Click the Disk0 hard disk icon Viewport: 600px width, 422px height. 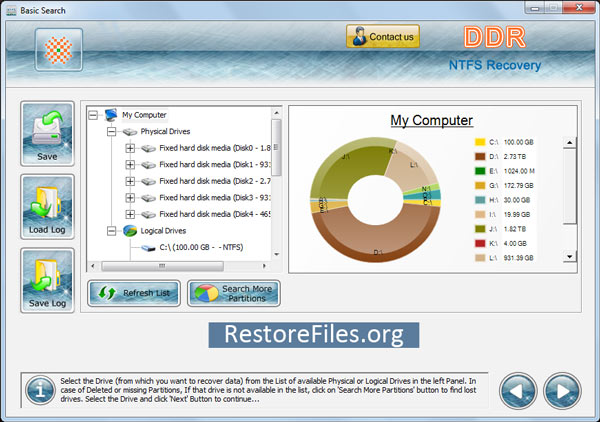pos(148,148)
